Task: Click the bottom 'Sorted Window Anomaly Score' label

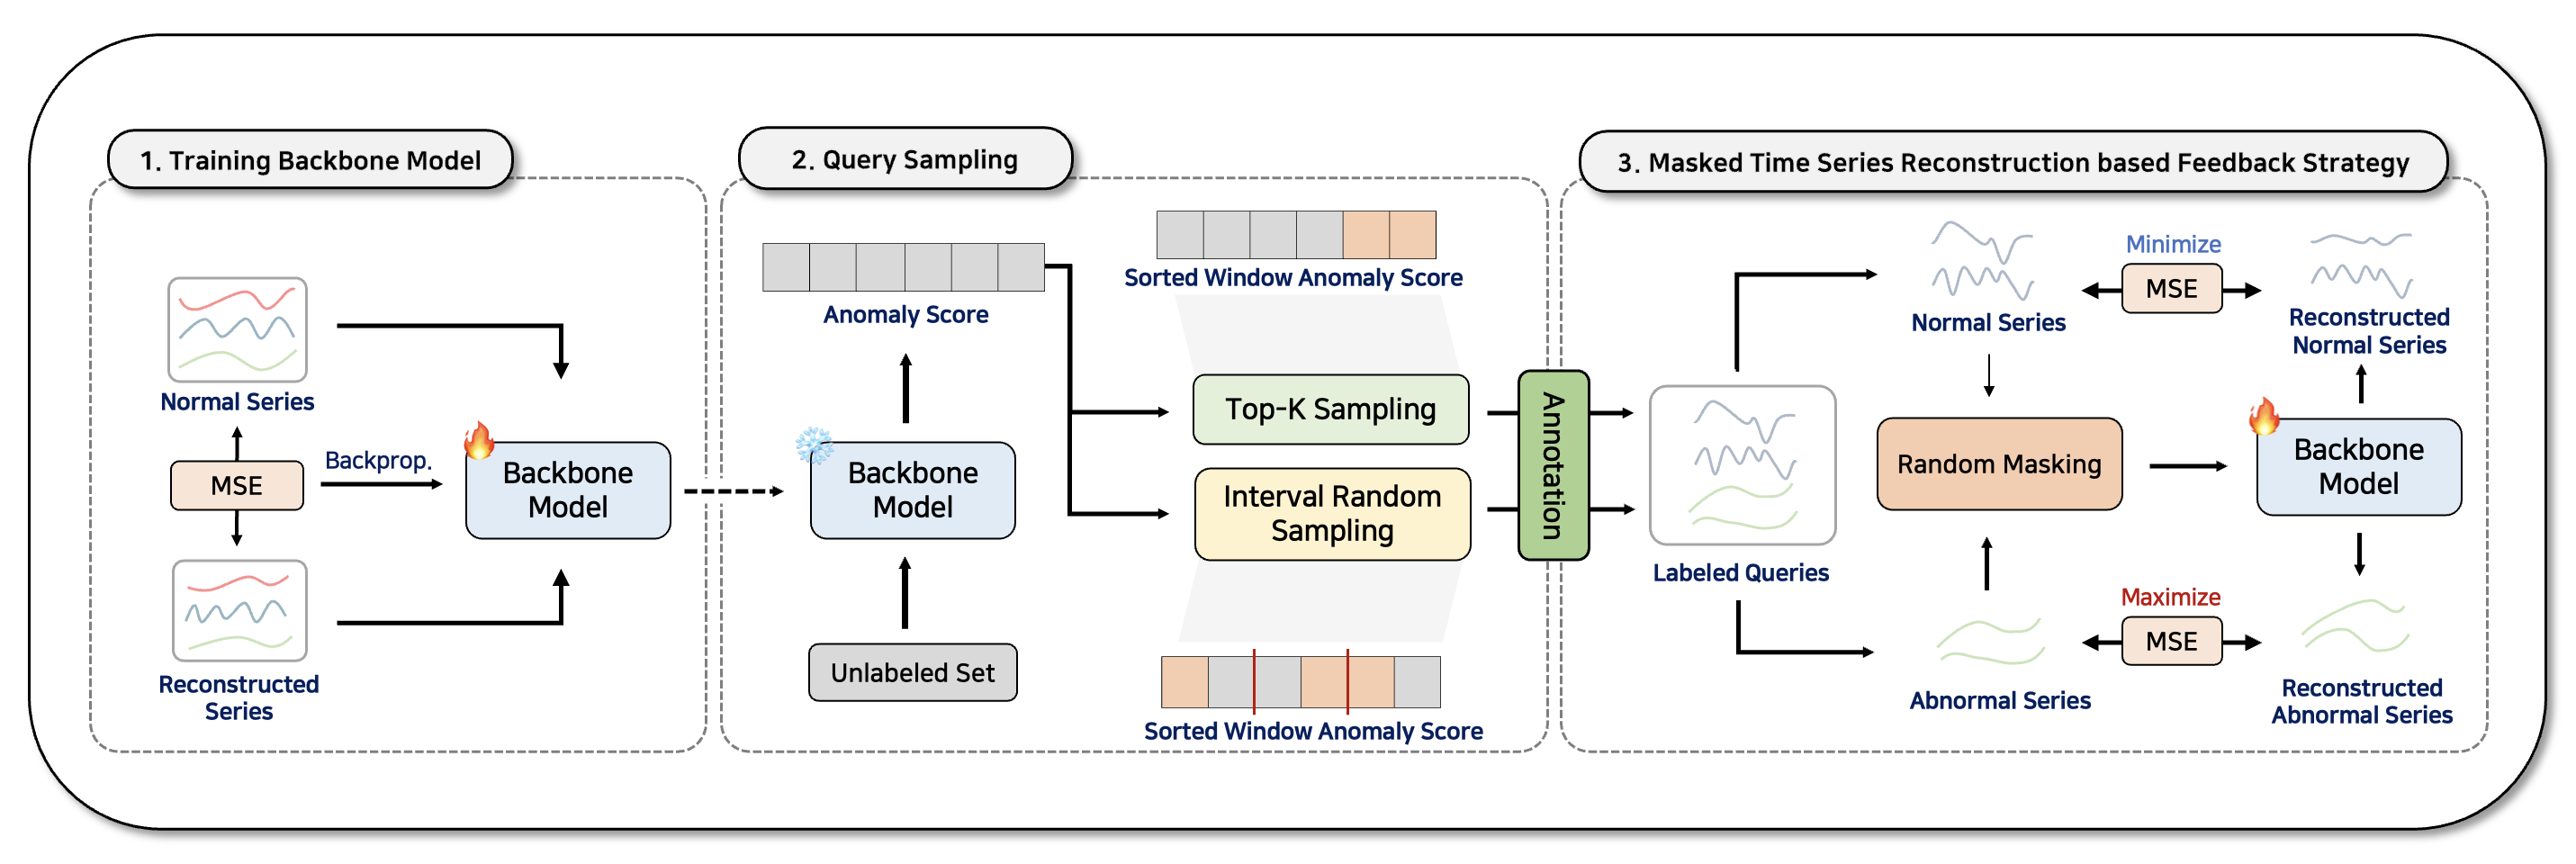Action: (x=1313, y=732)
